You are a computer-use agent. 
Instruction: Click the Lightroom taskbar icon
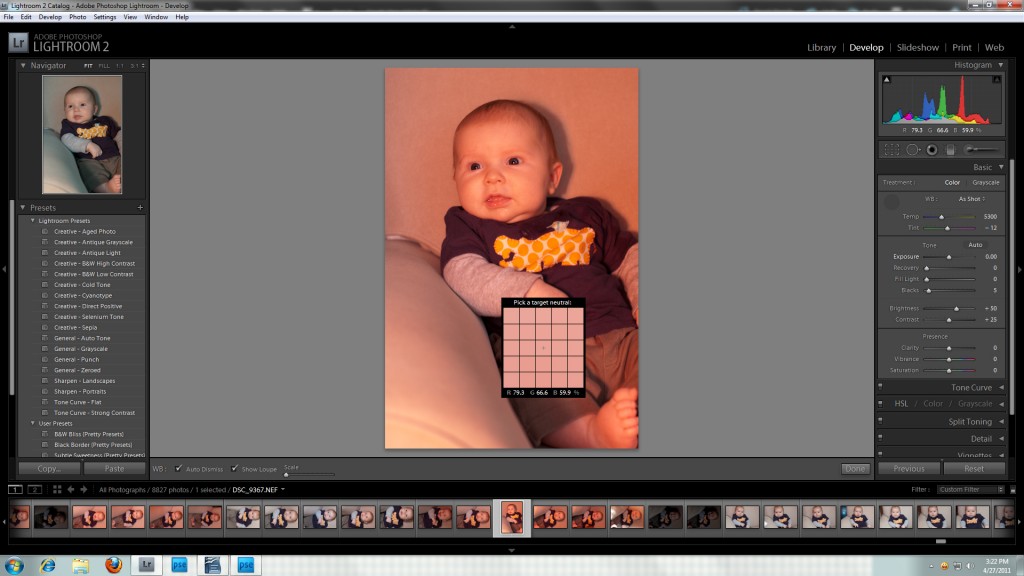pos(146,565)
